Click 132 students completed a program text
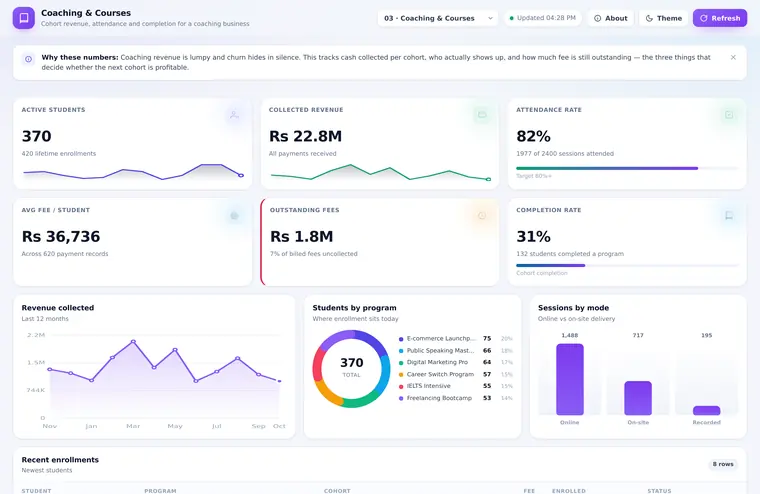 point(570,254)
